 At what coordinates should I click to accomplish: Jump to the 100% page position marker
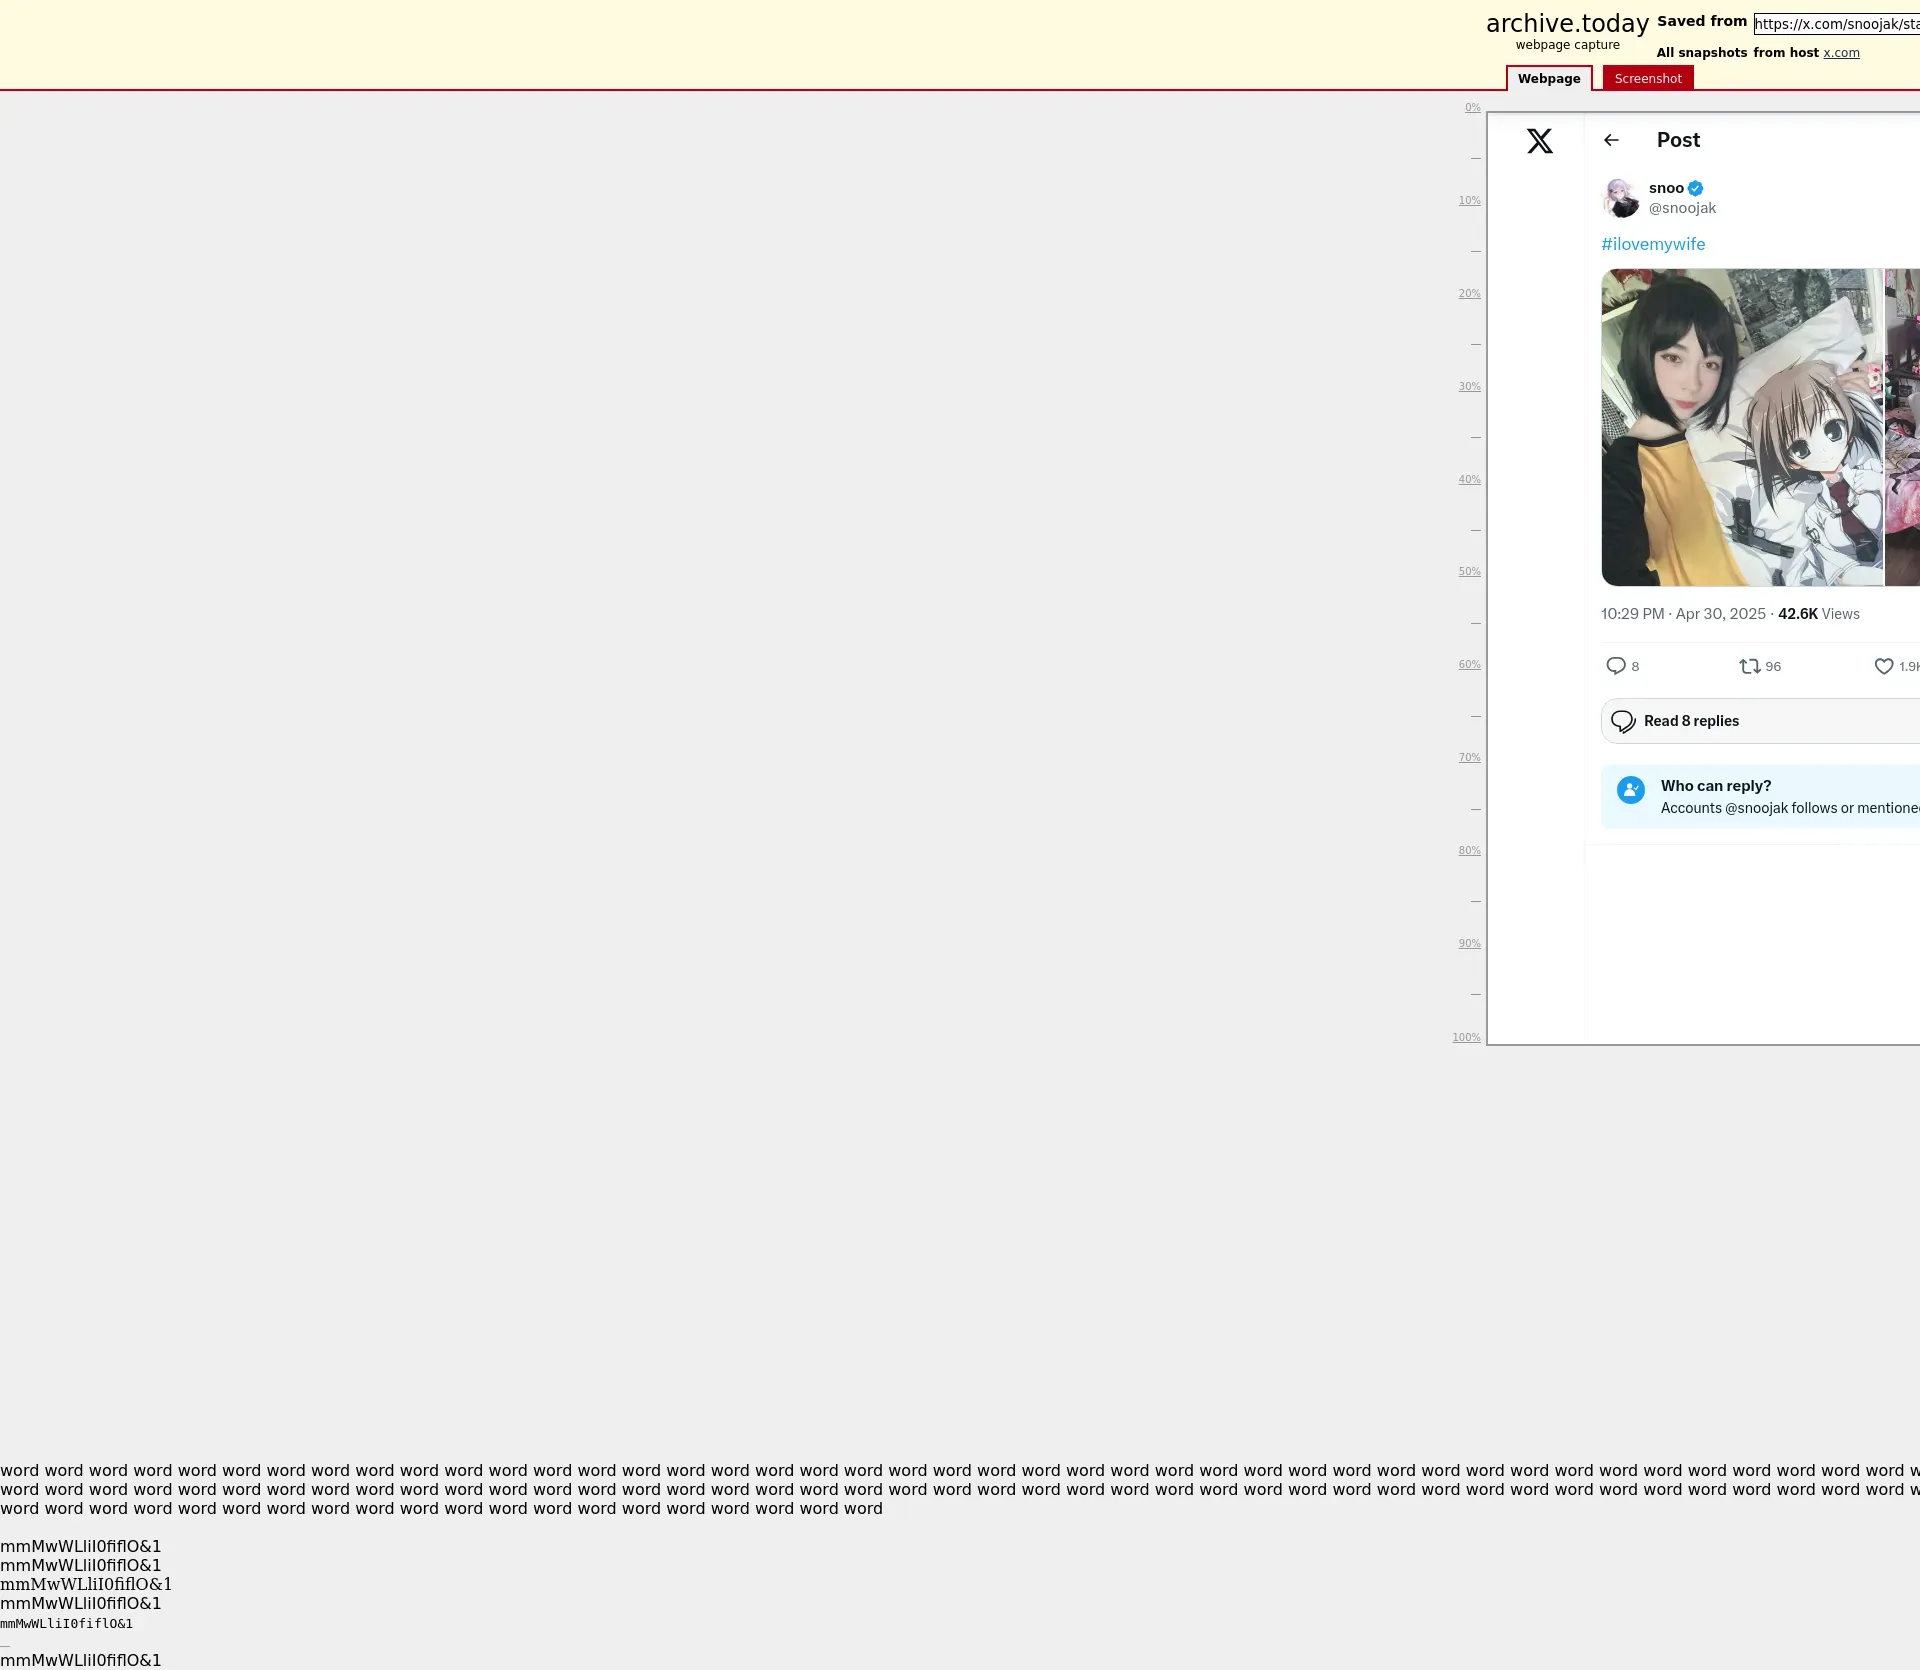1465,1038
